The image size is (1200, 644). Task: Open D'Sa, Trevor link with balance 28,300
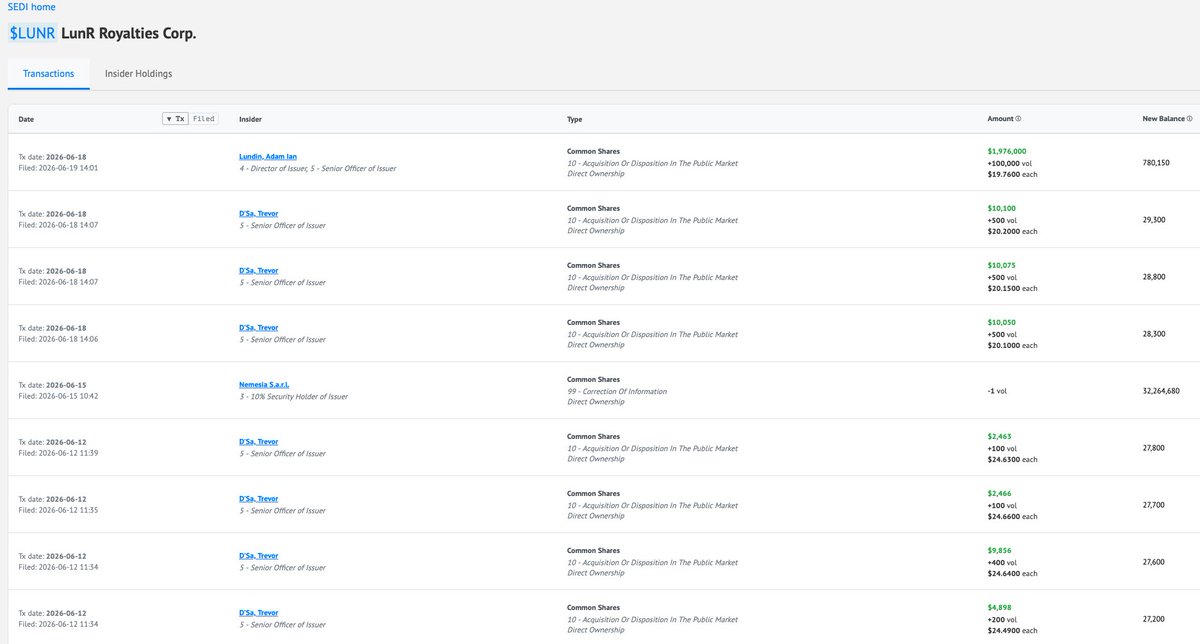click(x=258, y=328)
